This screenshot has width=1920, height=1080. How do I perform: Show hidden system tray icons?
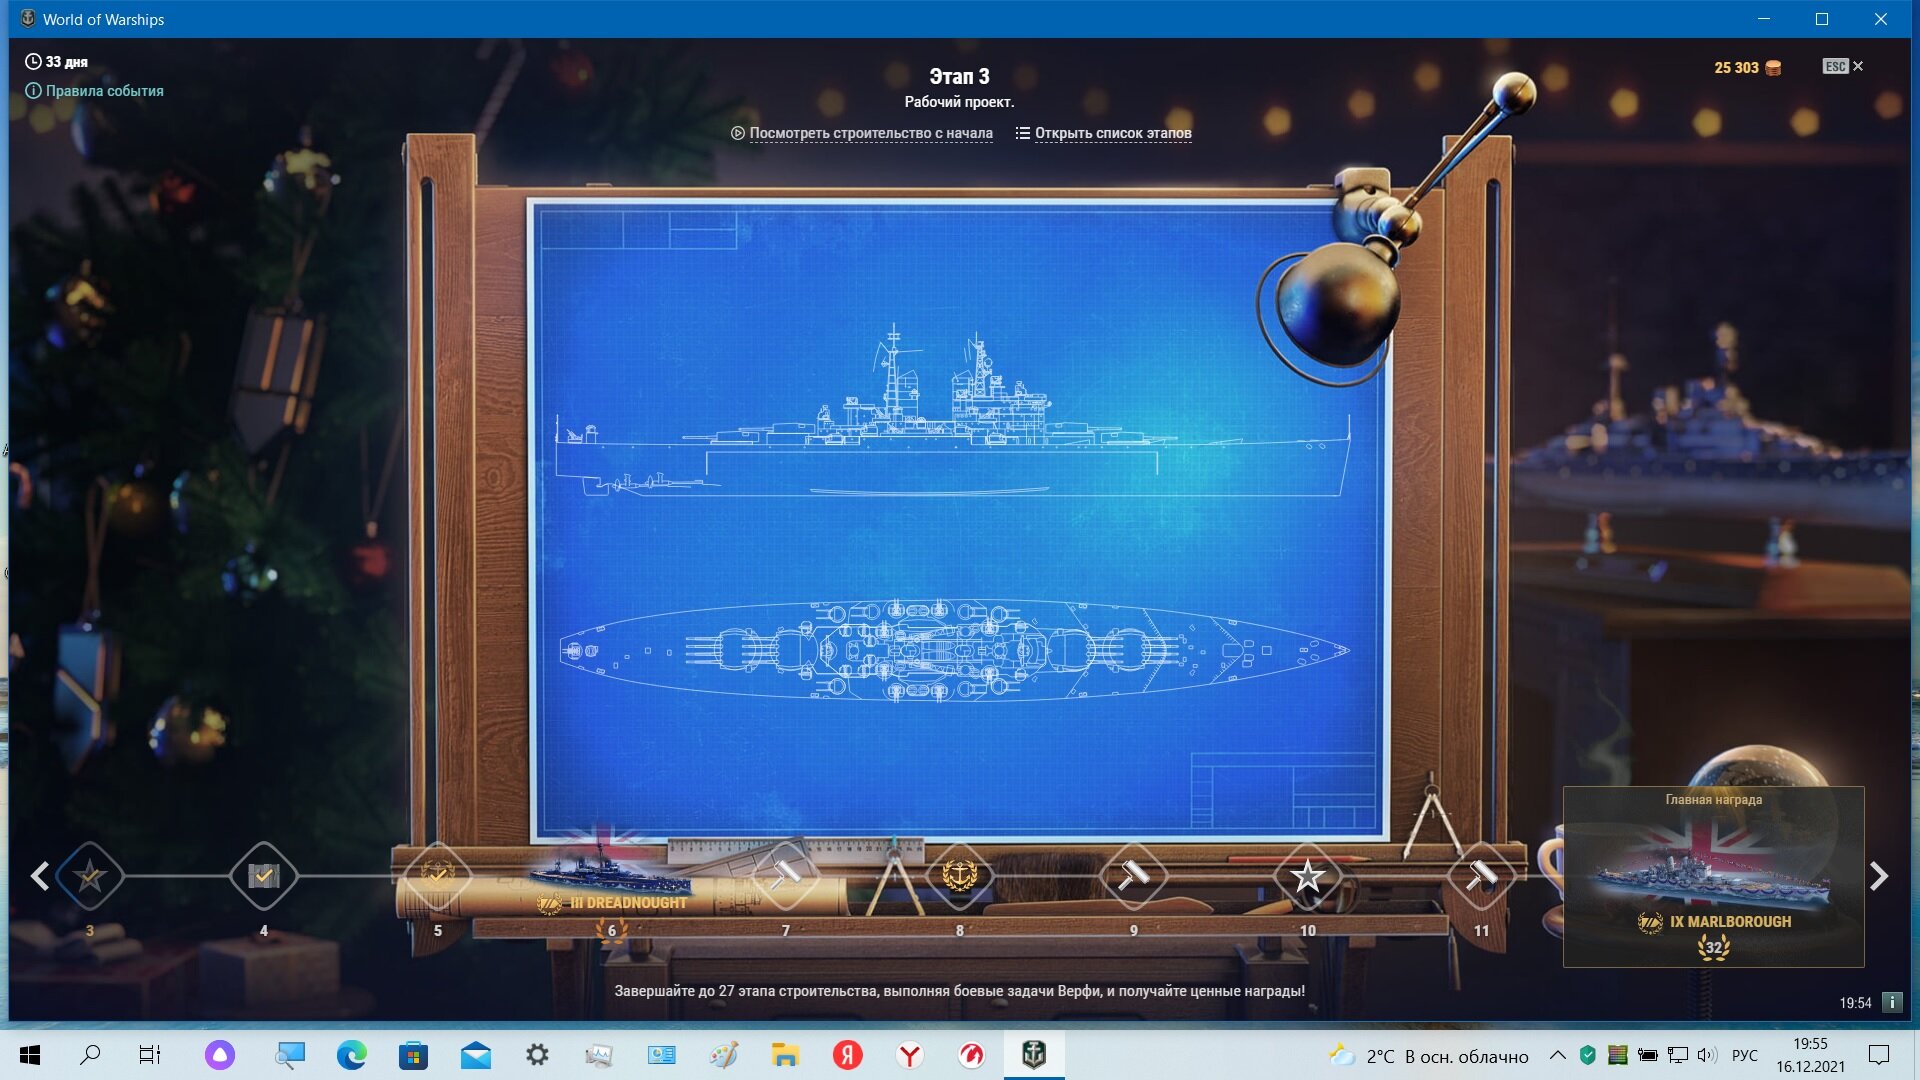(1557, 1055)
